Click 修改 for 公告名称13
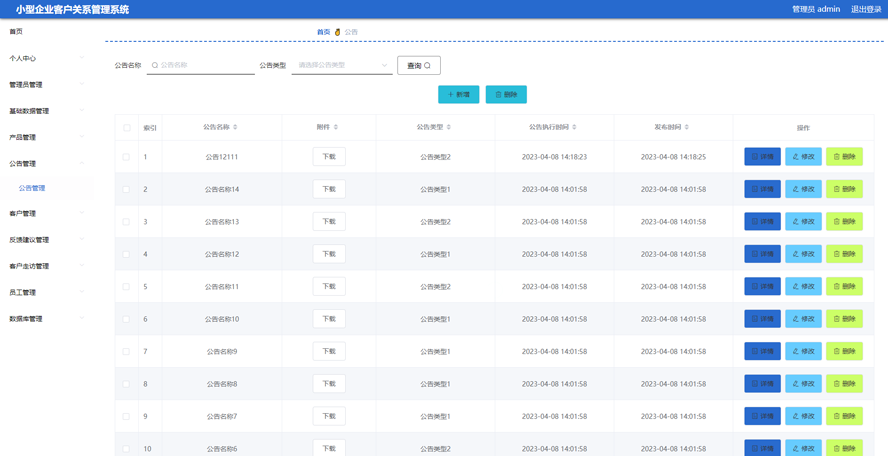The height and width of the screenshot is (456, 888). coord(803,222)
